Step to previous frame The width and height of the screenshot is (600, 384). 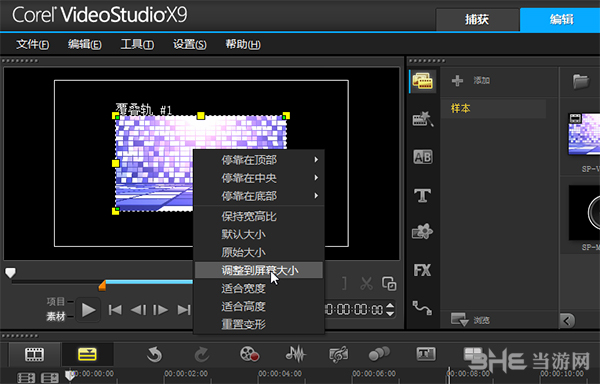139,310
